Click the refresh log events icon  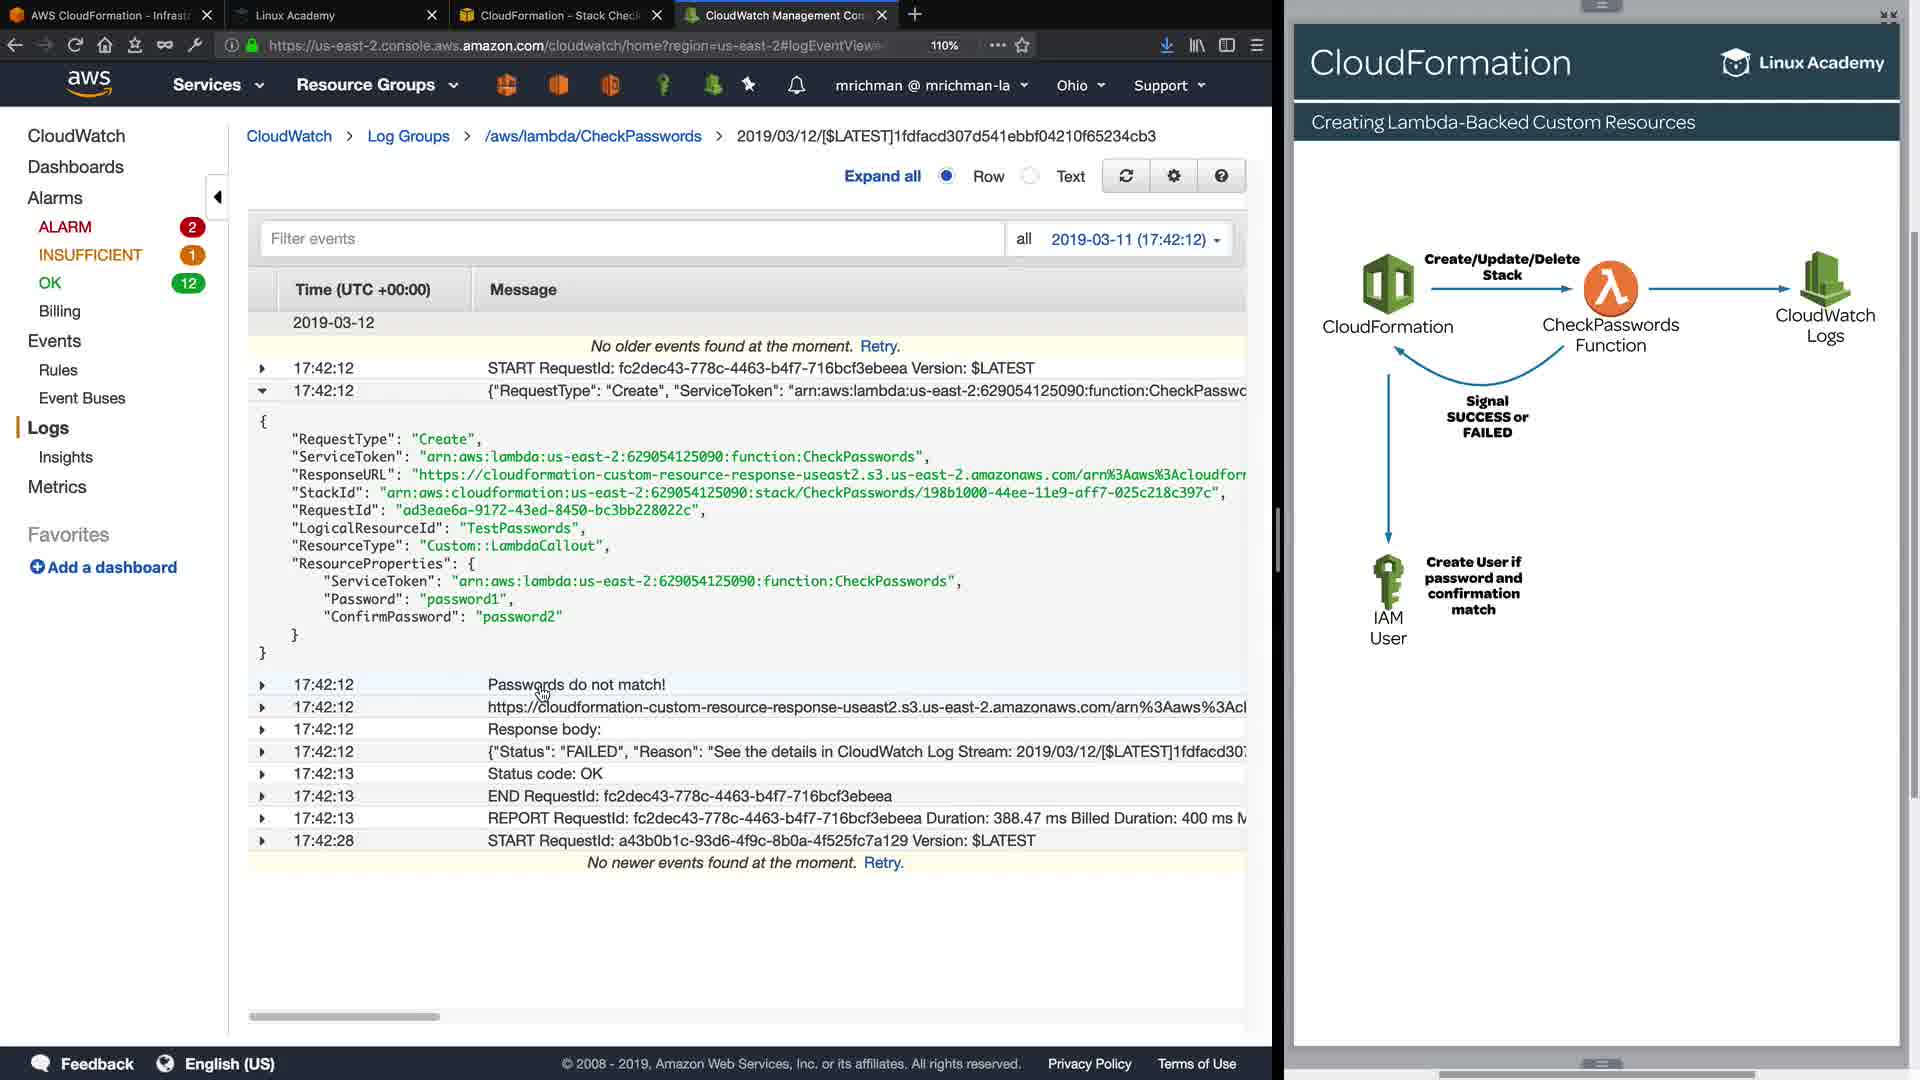click(1126, 176)
